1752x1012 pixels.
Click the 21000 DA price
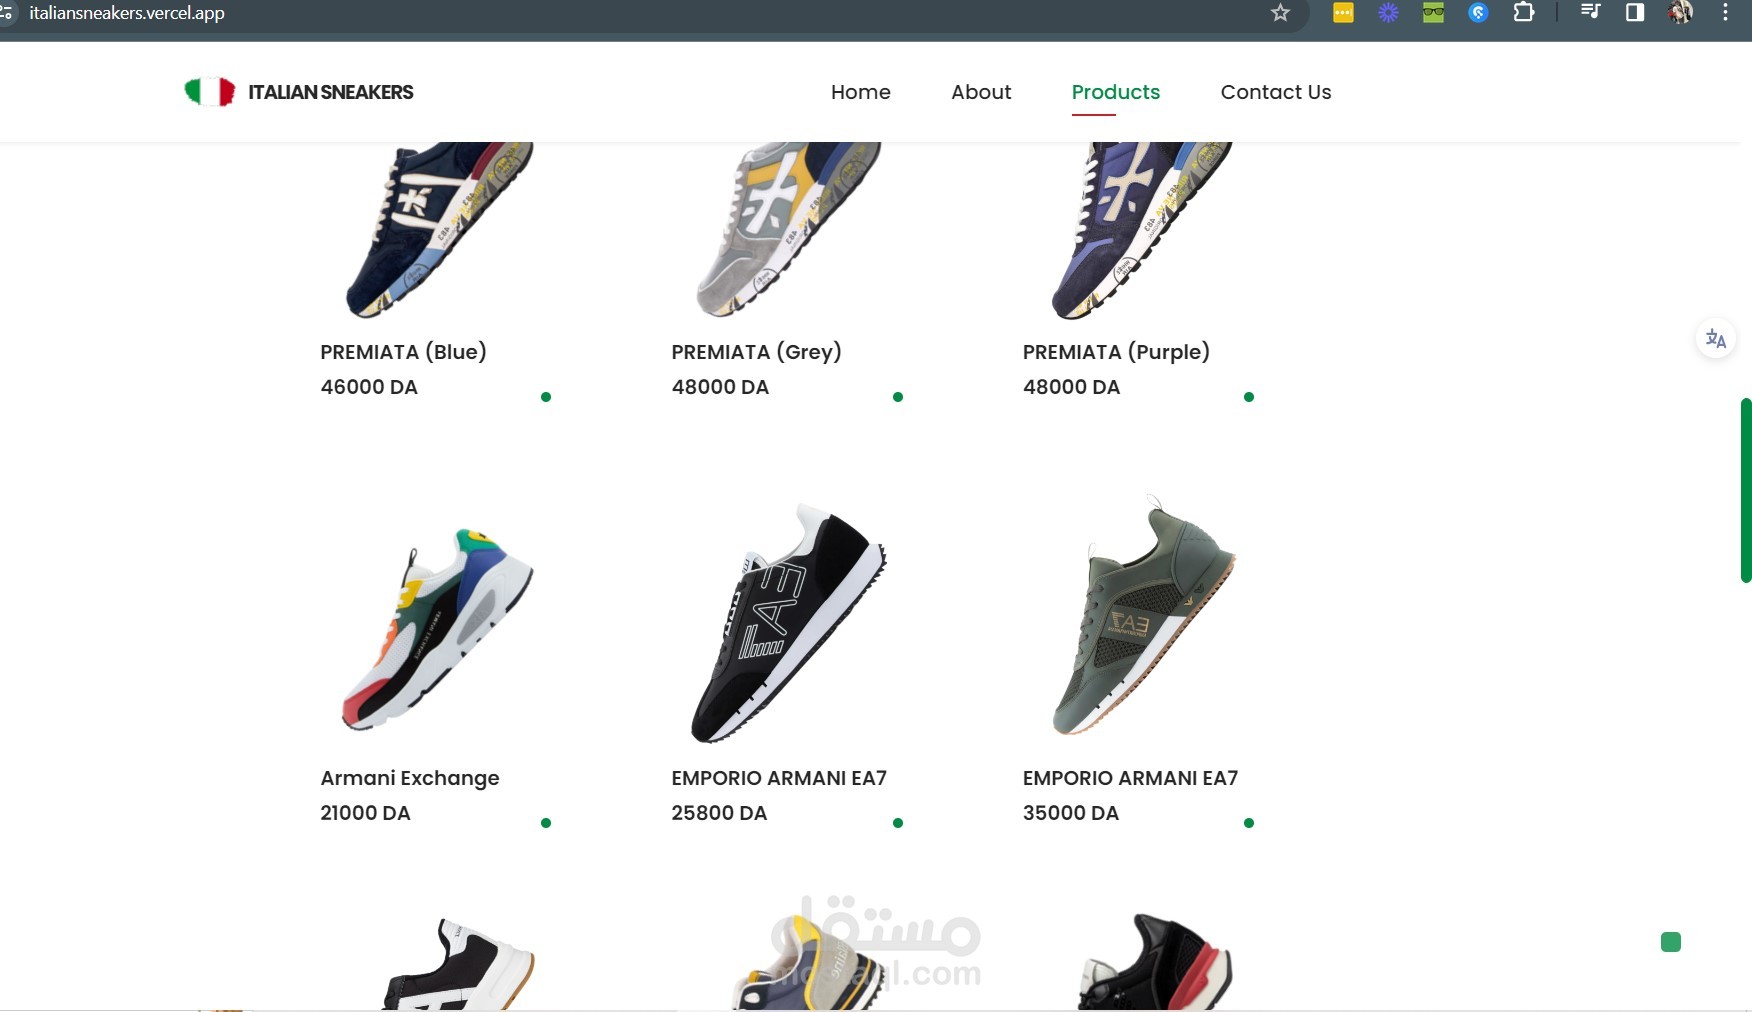[x=365, y=813]
